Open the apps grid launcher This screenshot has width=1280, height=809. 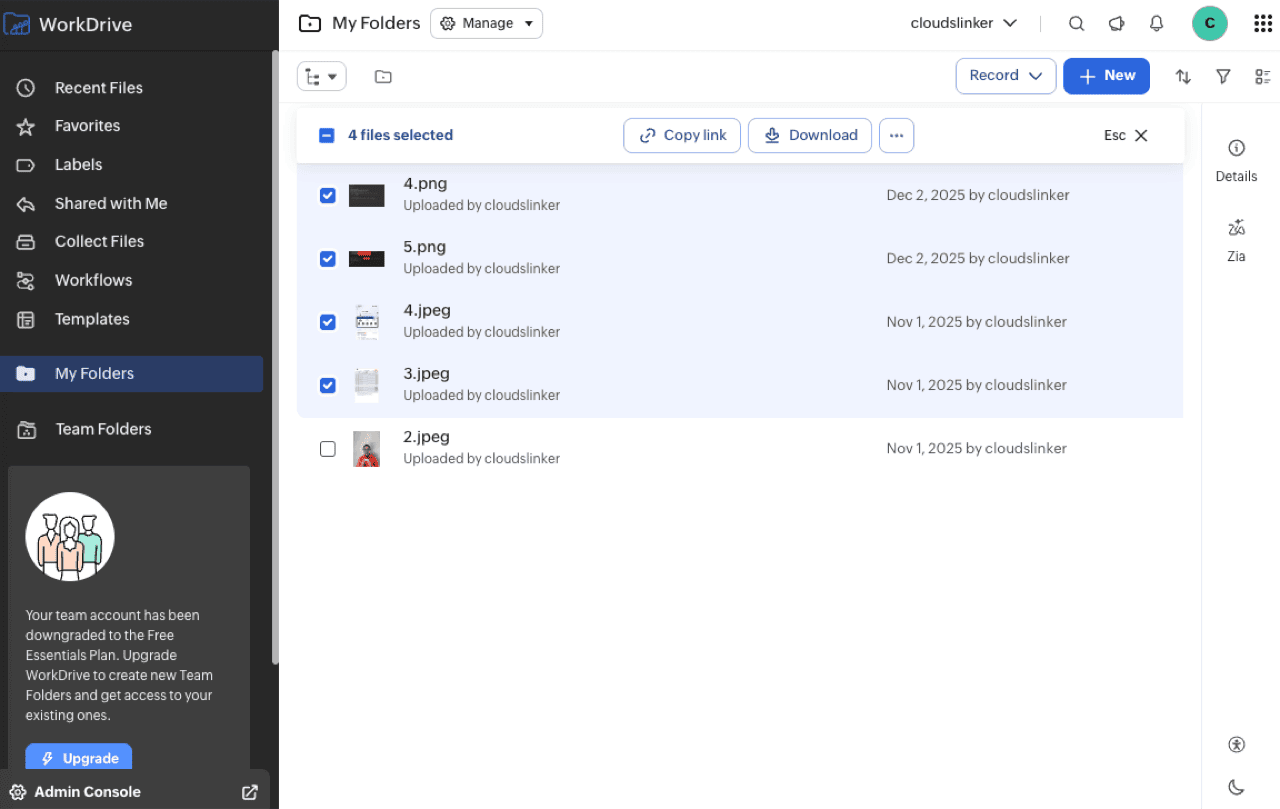tap(1262, 23)
